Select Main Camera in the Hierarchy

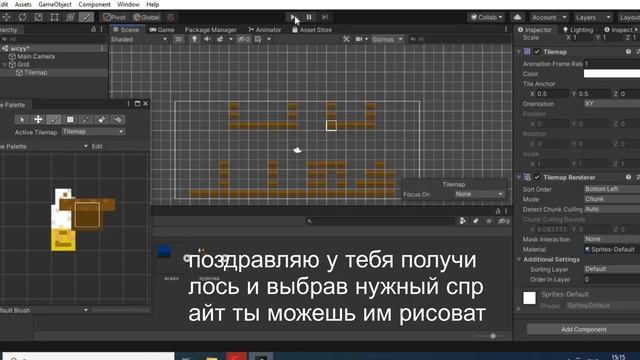[36, 56]
